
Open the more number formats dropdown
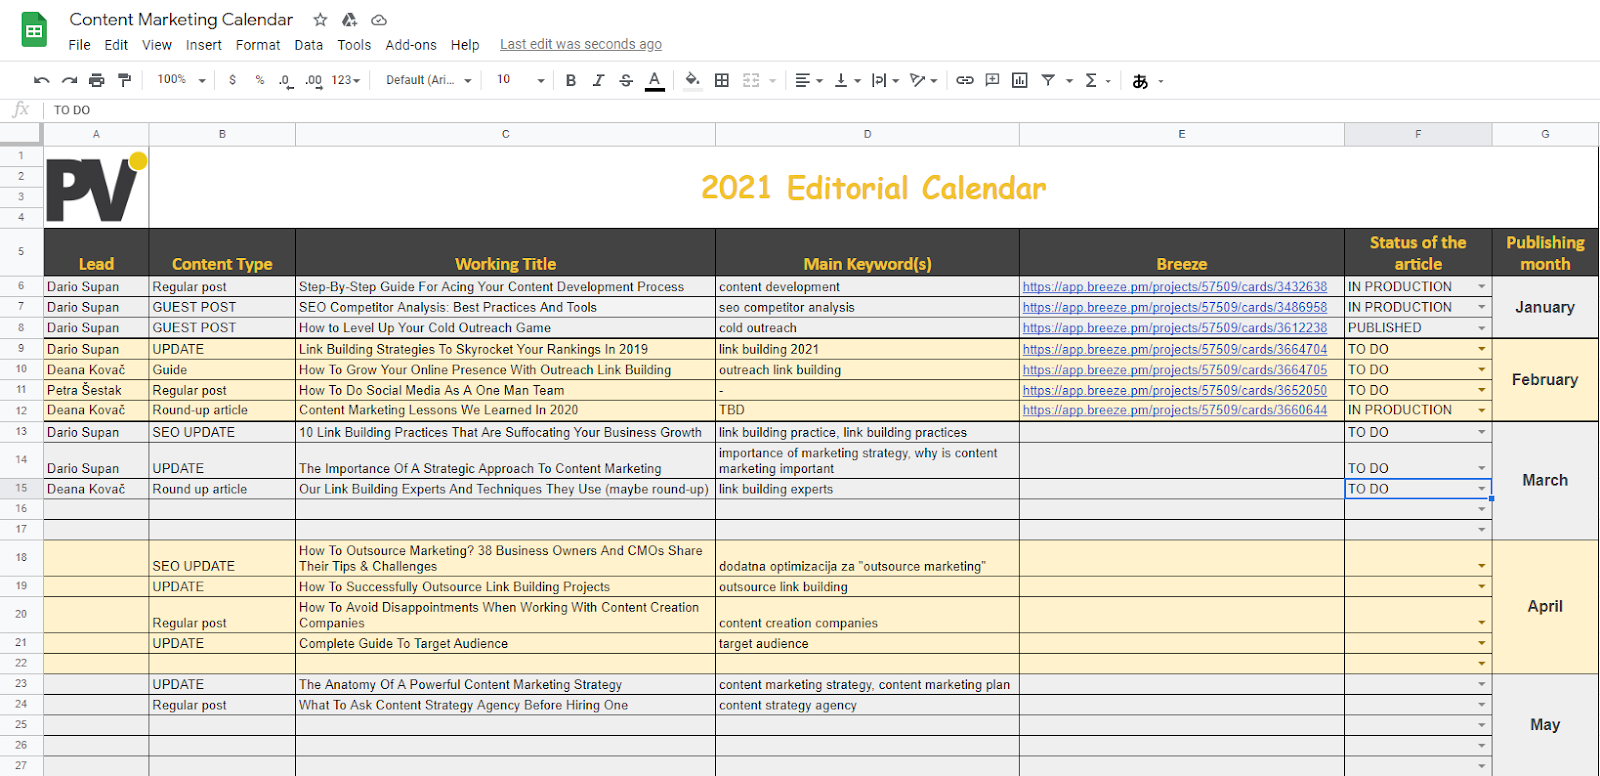click(346, 80)
